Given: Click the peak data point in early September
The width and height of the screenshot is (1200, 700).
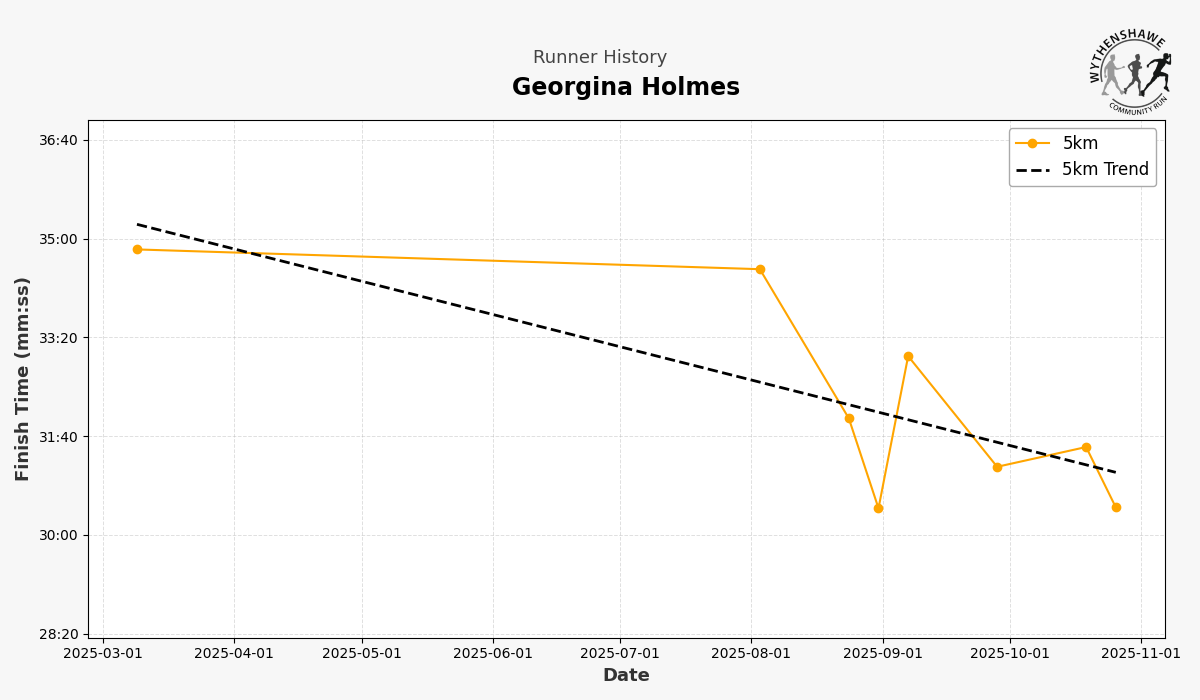Looking at the screenshot, I should point(908,356).
